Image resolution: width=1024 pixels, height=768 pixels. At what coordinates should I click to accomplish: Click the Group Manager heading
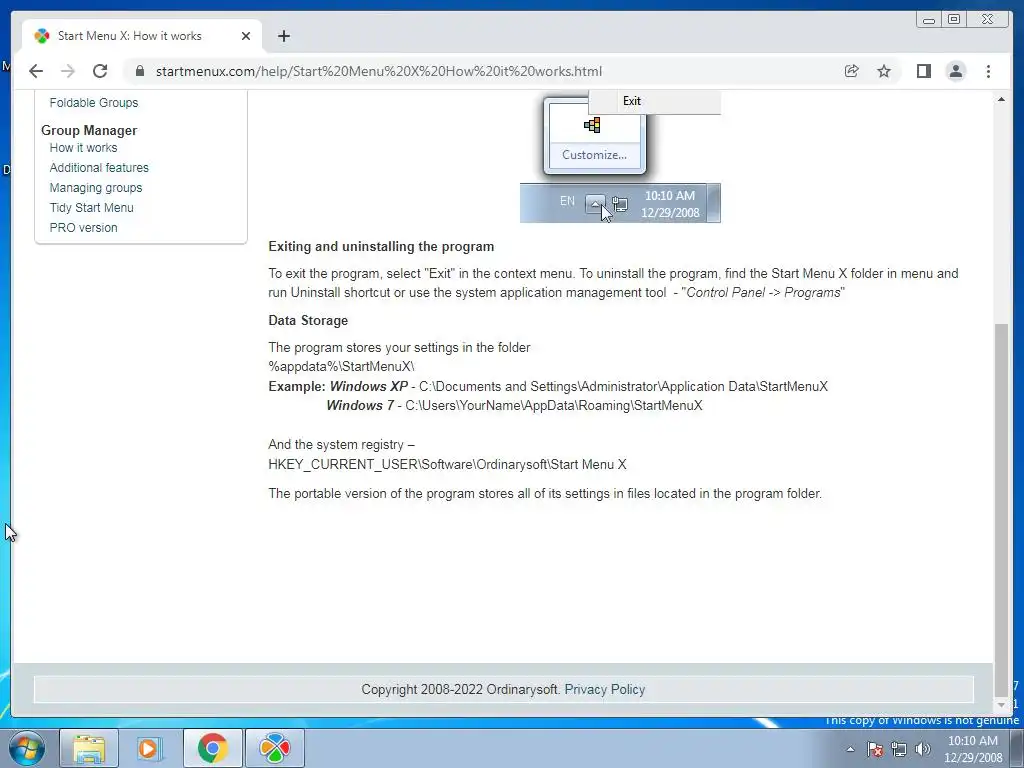tap(89, 130)
